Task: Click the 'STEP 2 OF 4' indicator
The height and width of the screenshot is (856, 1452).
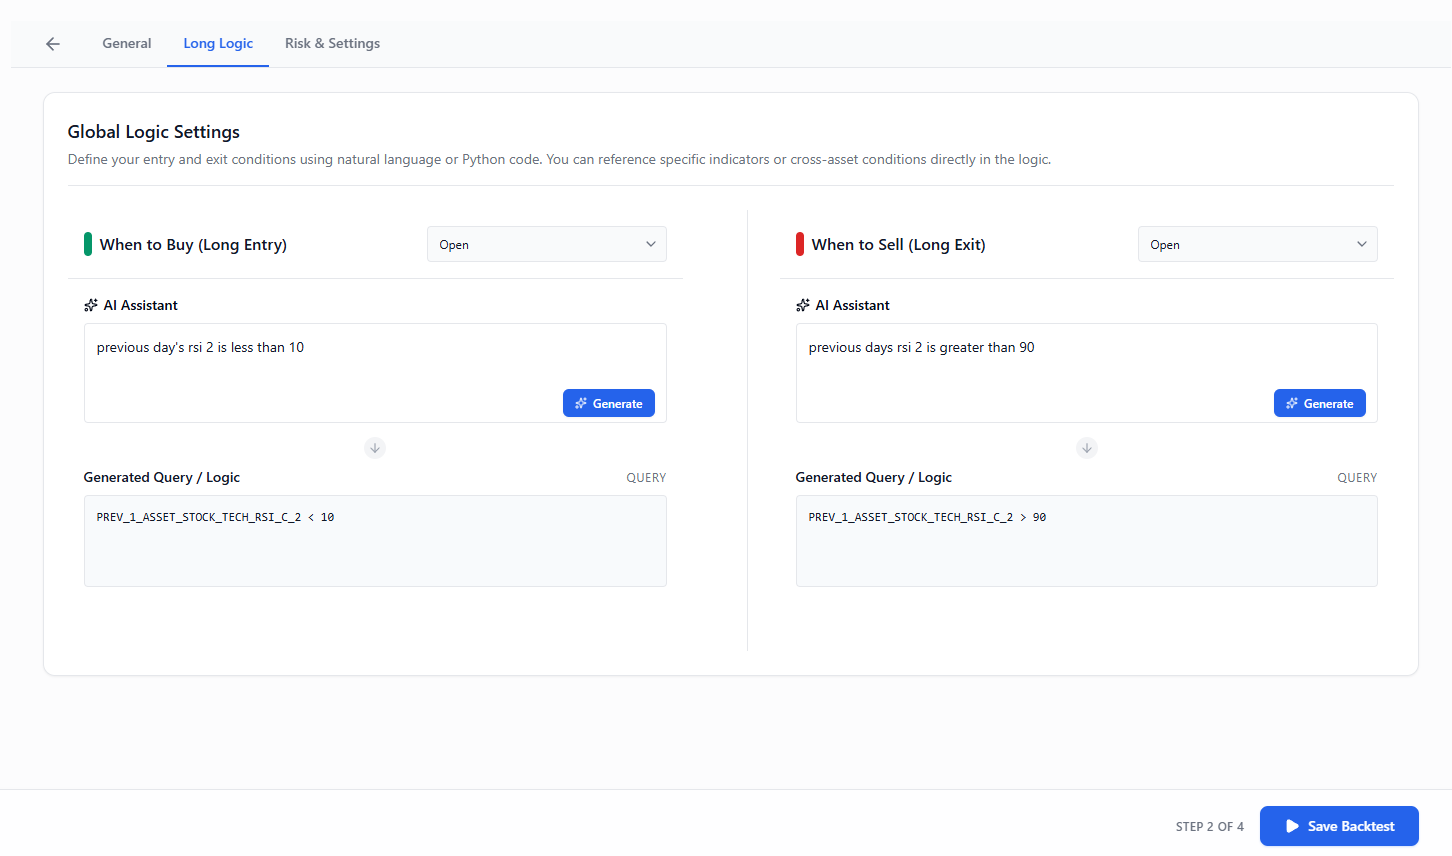Action: (x=1210, y=827)
